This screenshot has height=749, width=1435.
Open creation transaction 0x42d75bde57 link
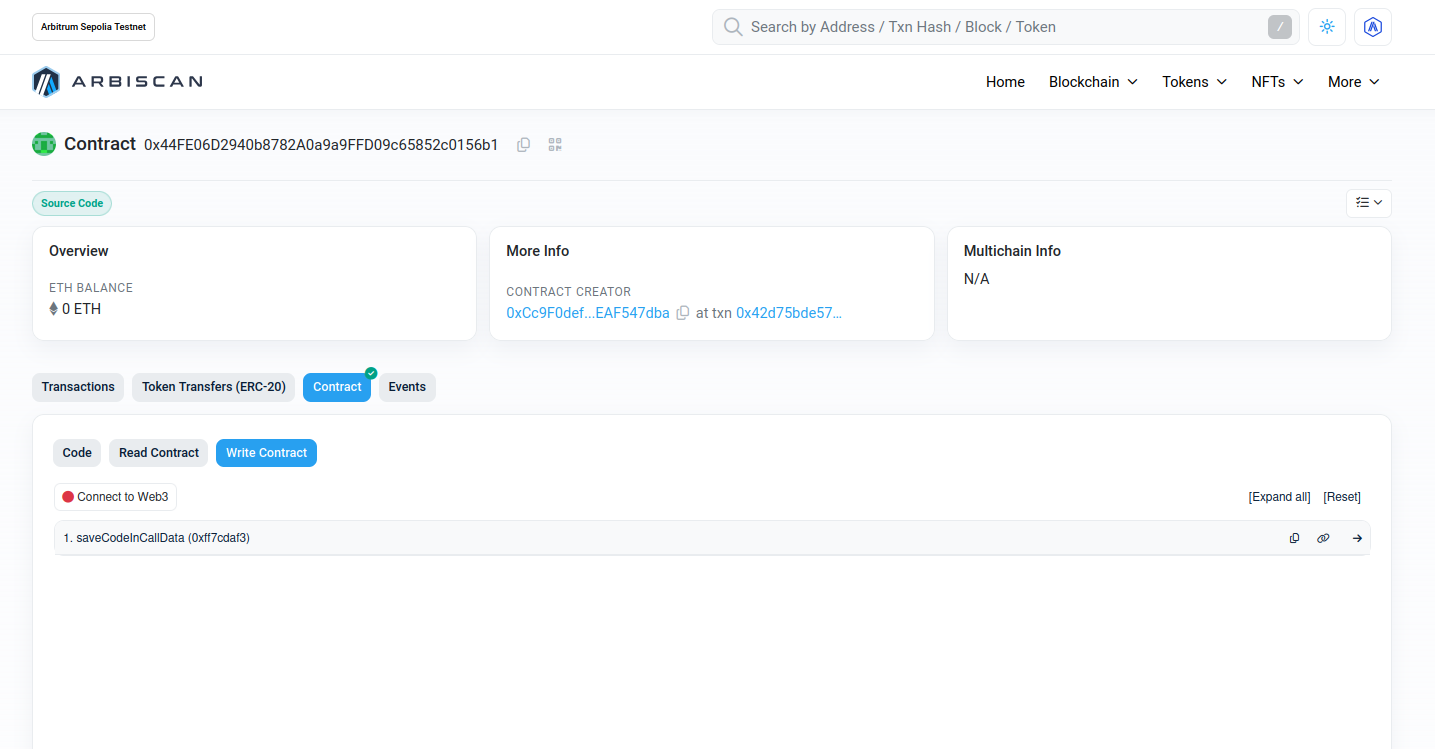[x=789, y=313]
